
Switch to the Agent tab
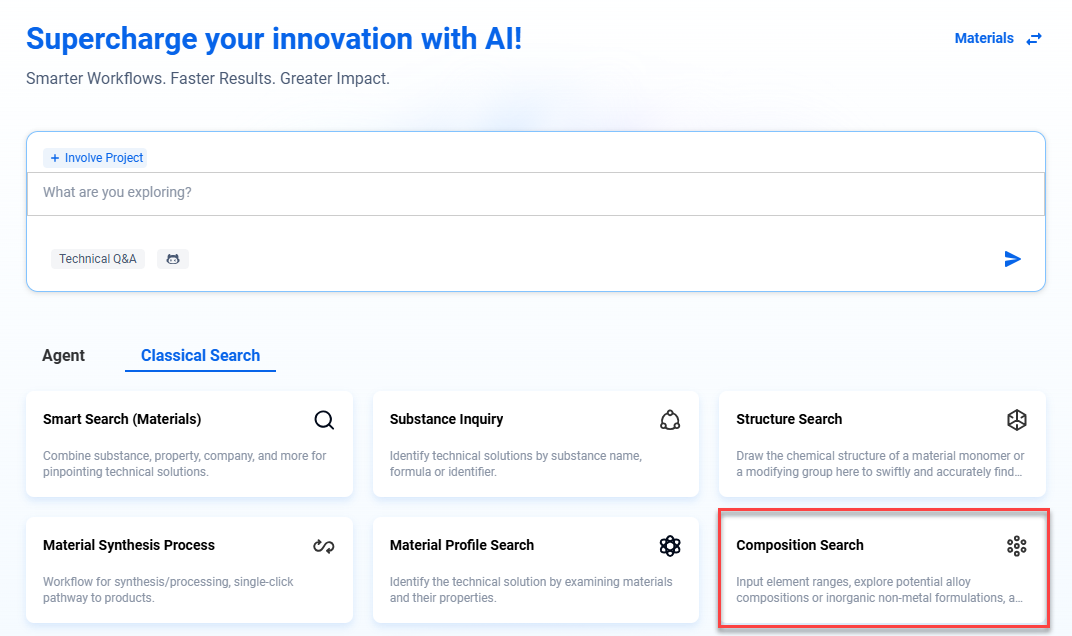(x=64, y=356)
